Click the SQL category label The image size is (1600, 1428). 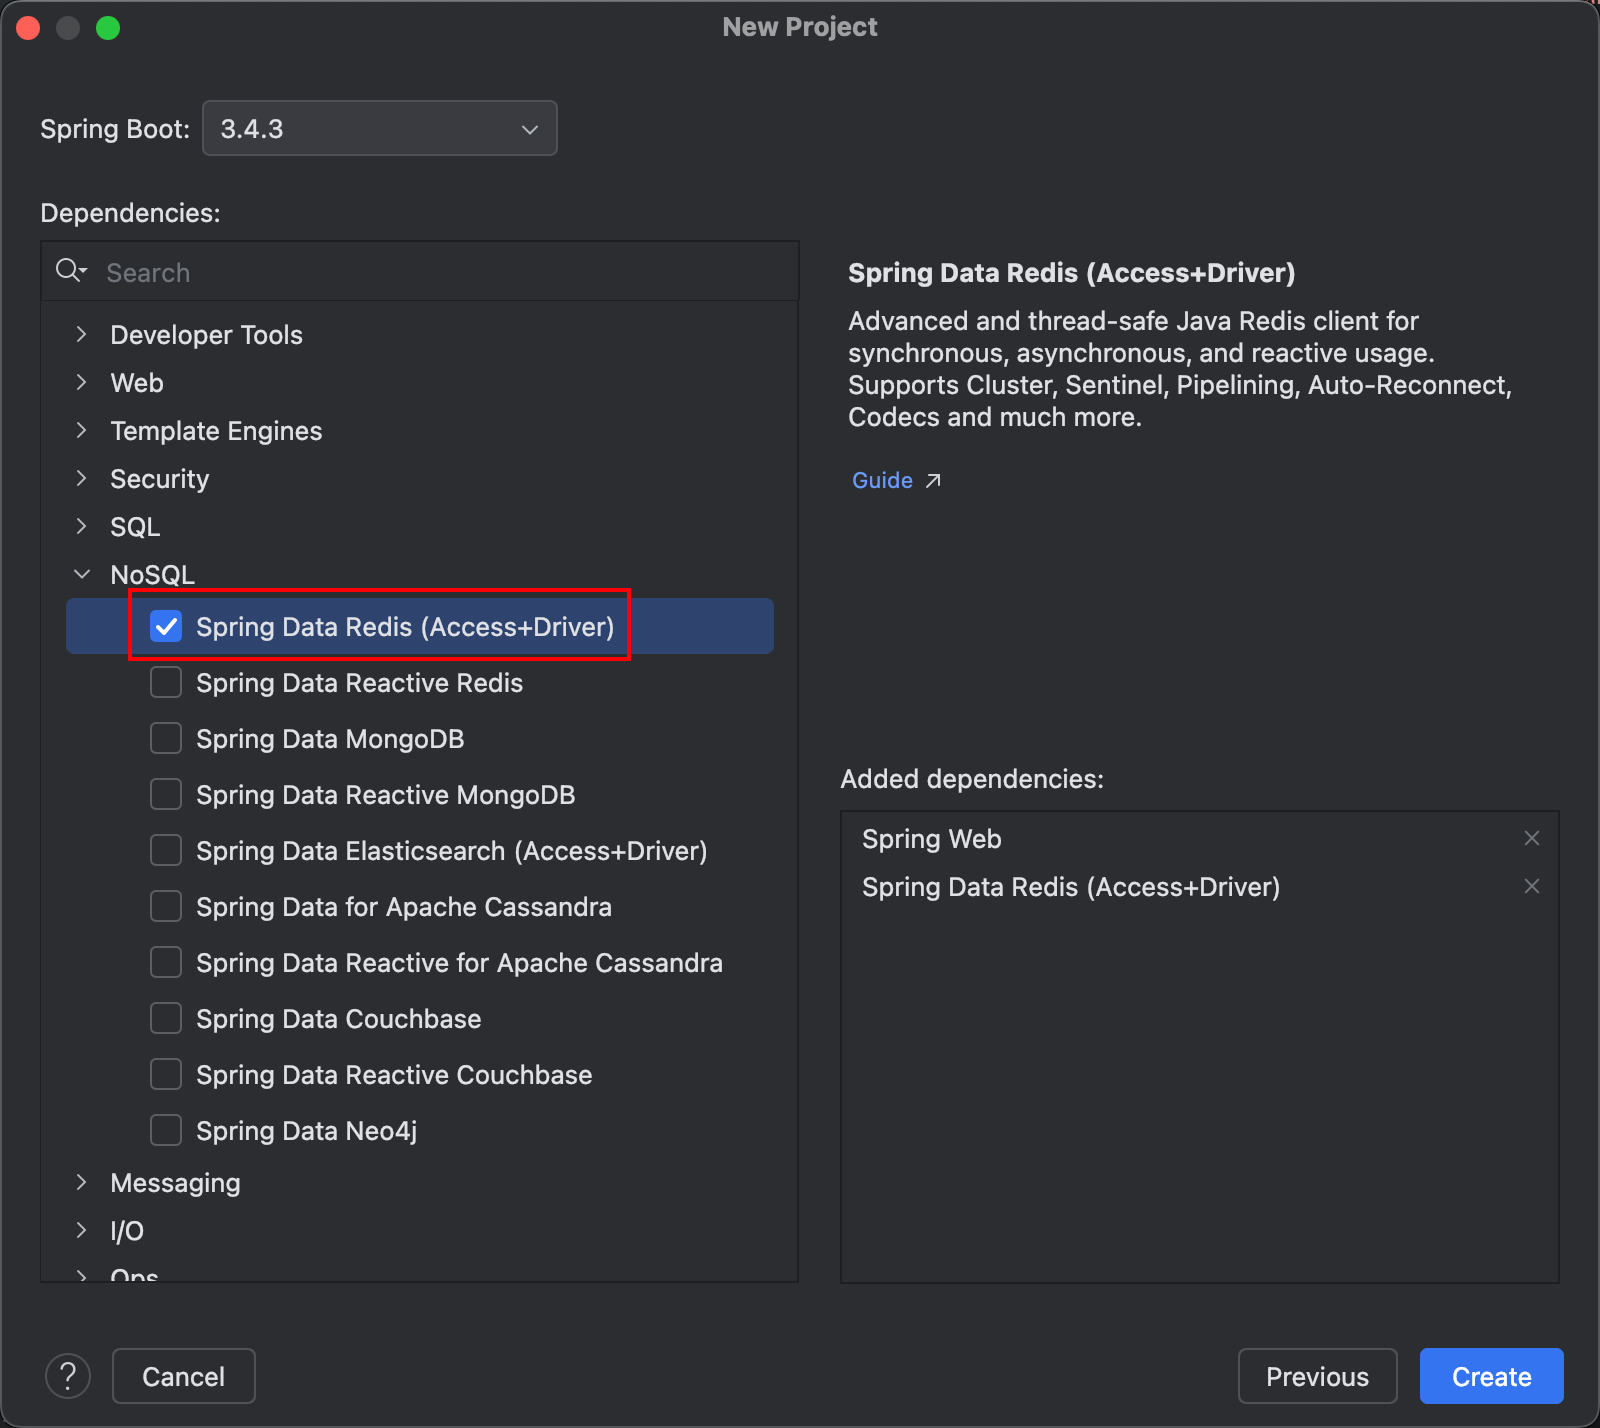(x=135, y=527)
